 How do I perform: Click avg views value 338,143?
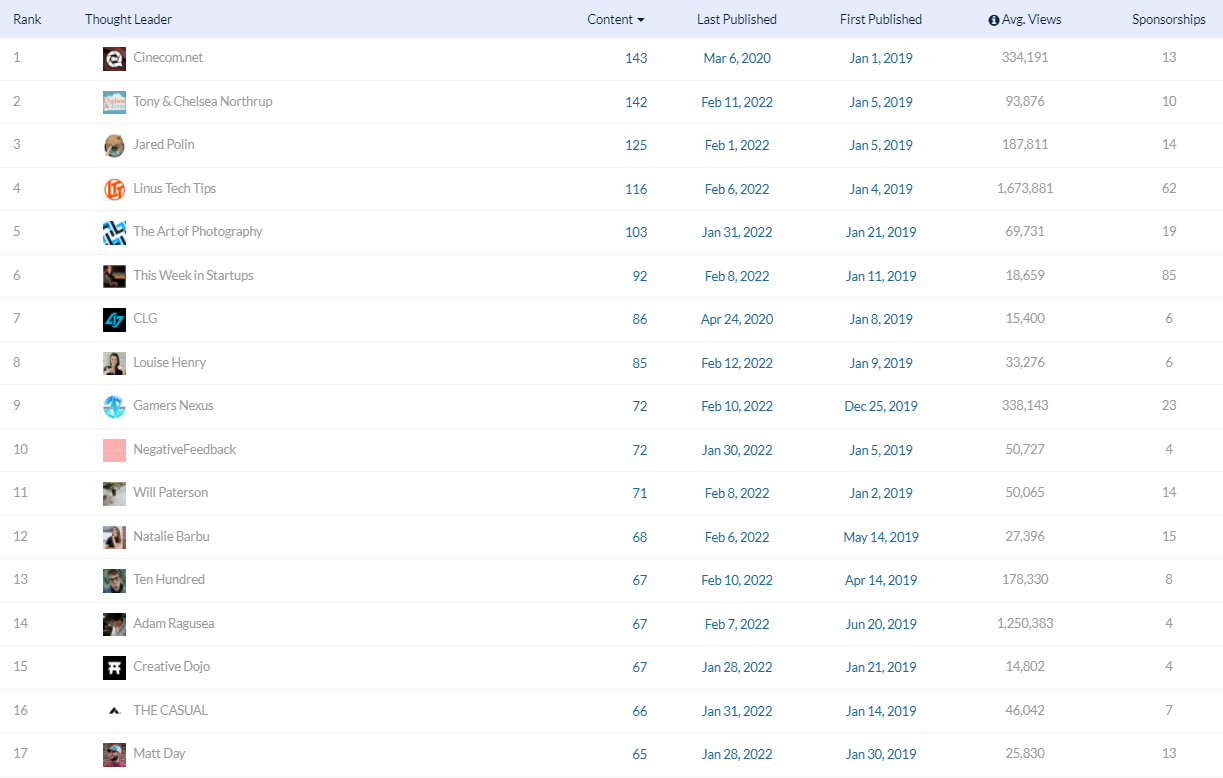pos(1025,406)
